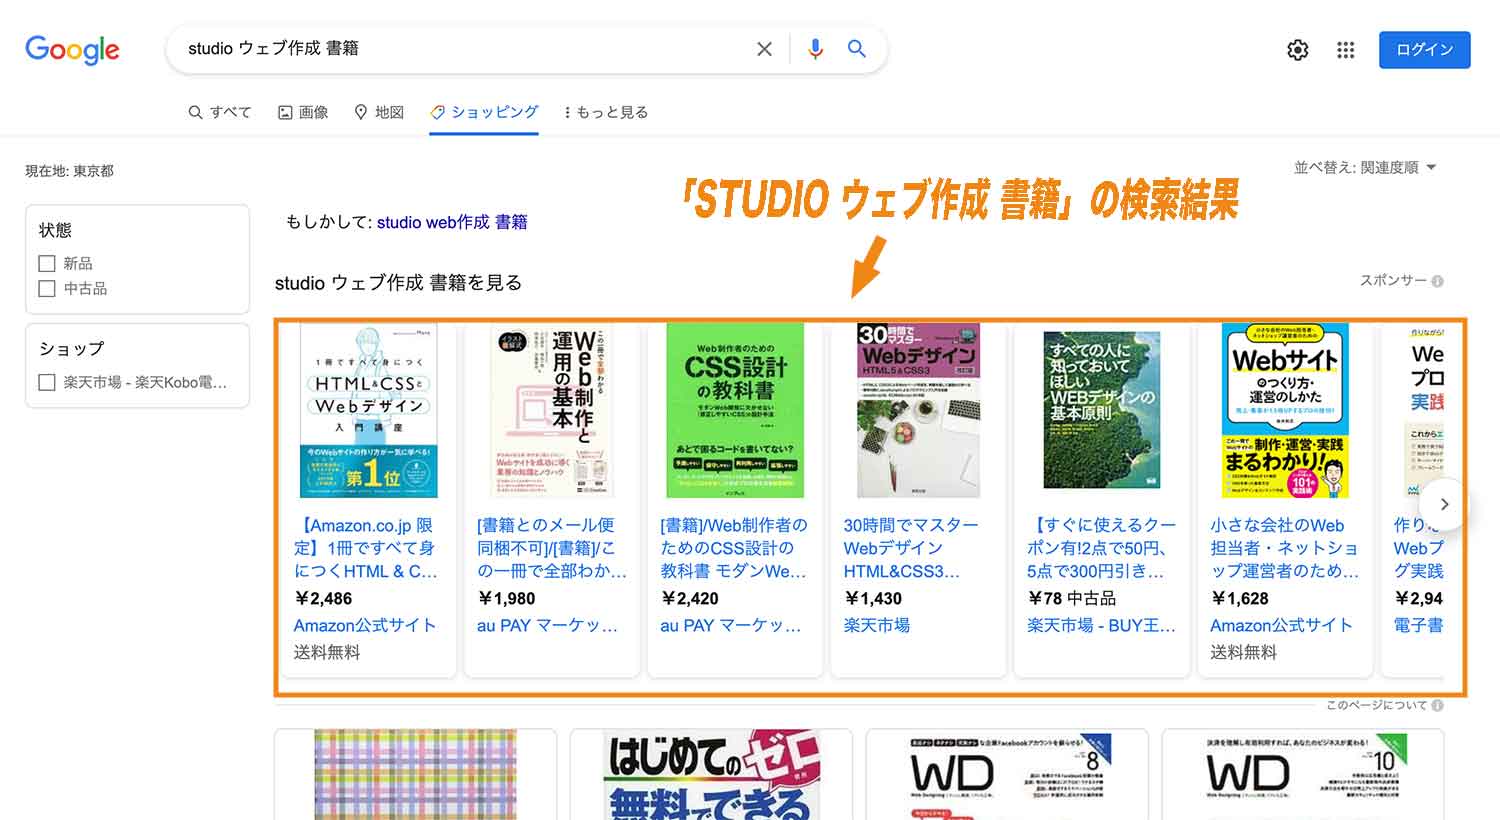Image resolution: width=1500 pixels, height=820 pixels.
Task: Open the WD magazine thumbnail numbered 8
Action: [x=1007, y=775]
